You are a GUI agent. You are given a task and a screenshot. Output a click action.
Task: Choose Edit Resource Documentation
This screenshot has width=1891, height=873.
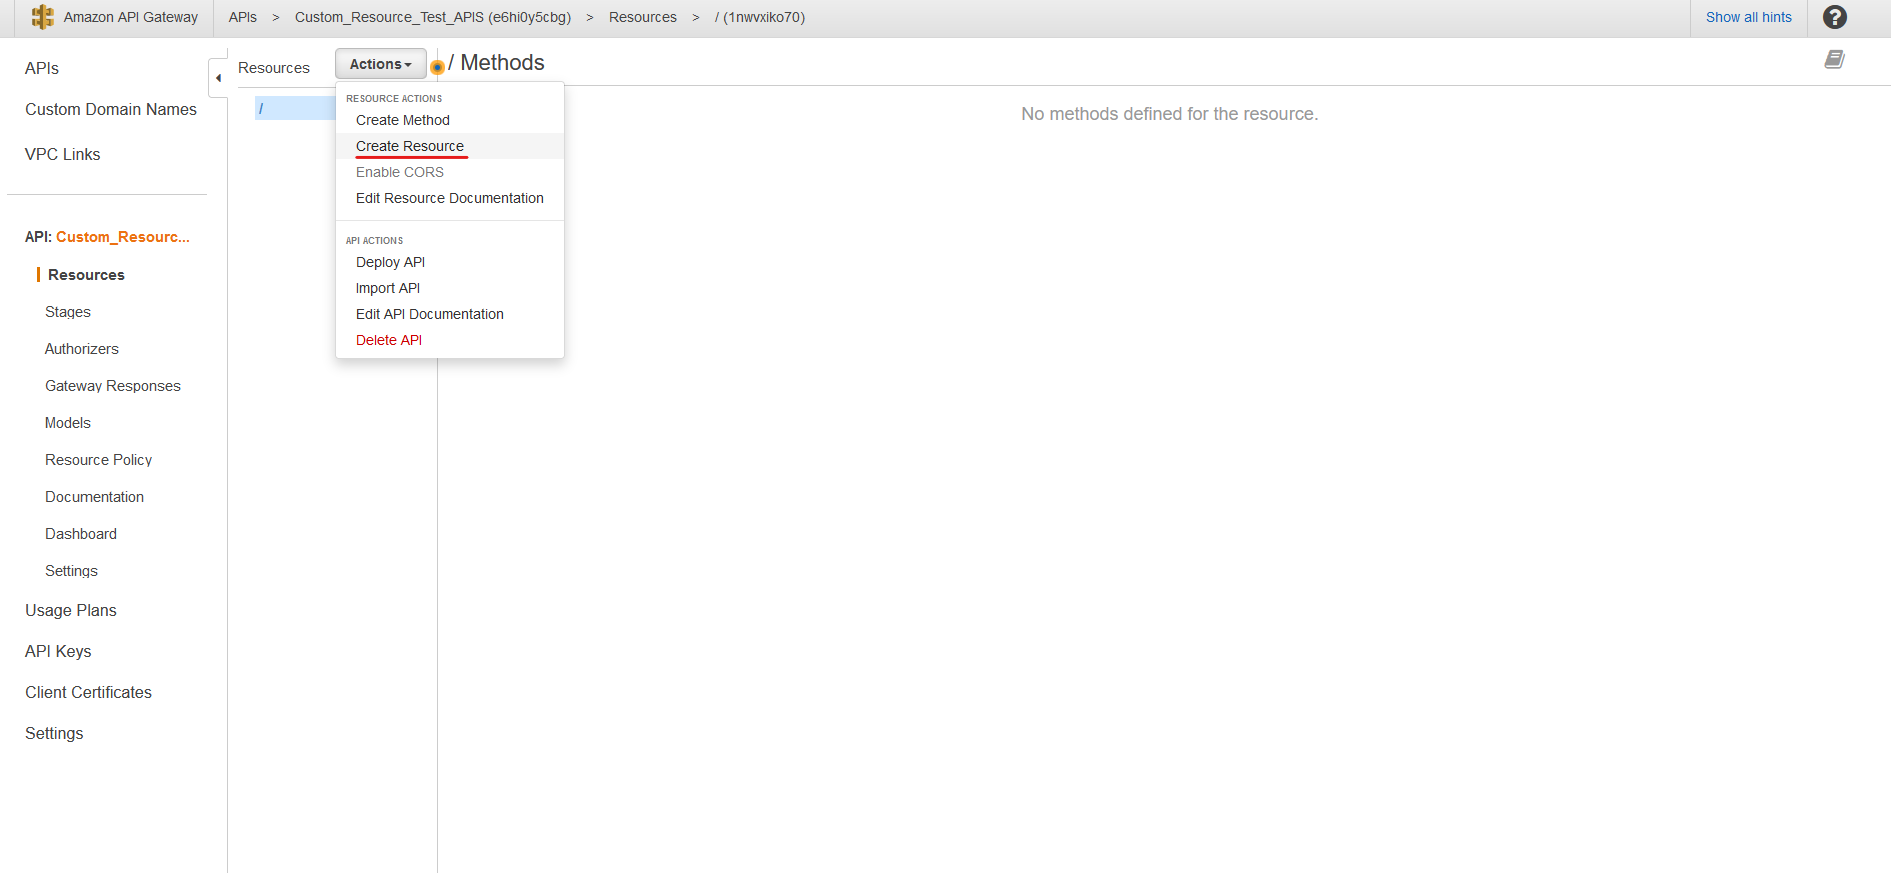[x=450, y=198]
